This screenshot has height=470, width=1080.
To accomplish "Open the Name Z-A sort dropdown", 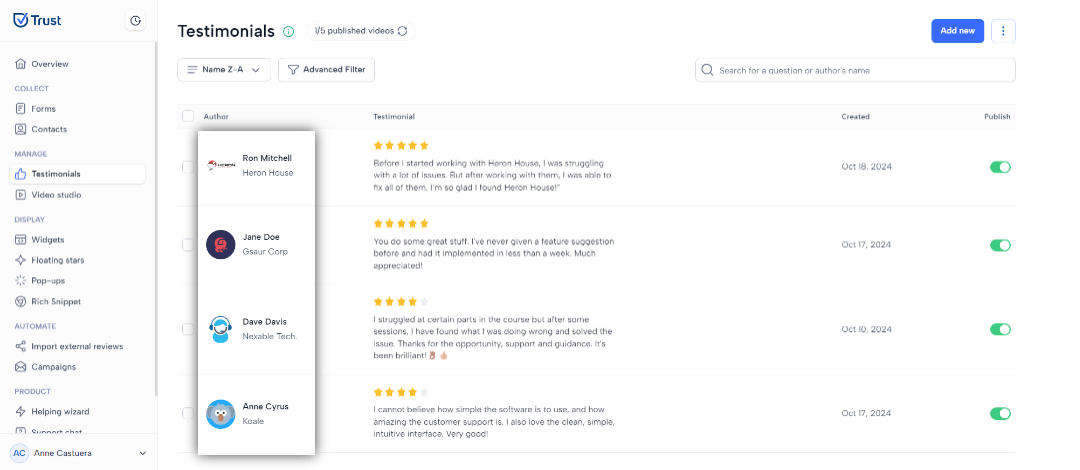I will click(224, 70).
